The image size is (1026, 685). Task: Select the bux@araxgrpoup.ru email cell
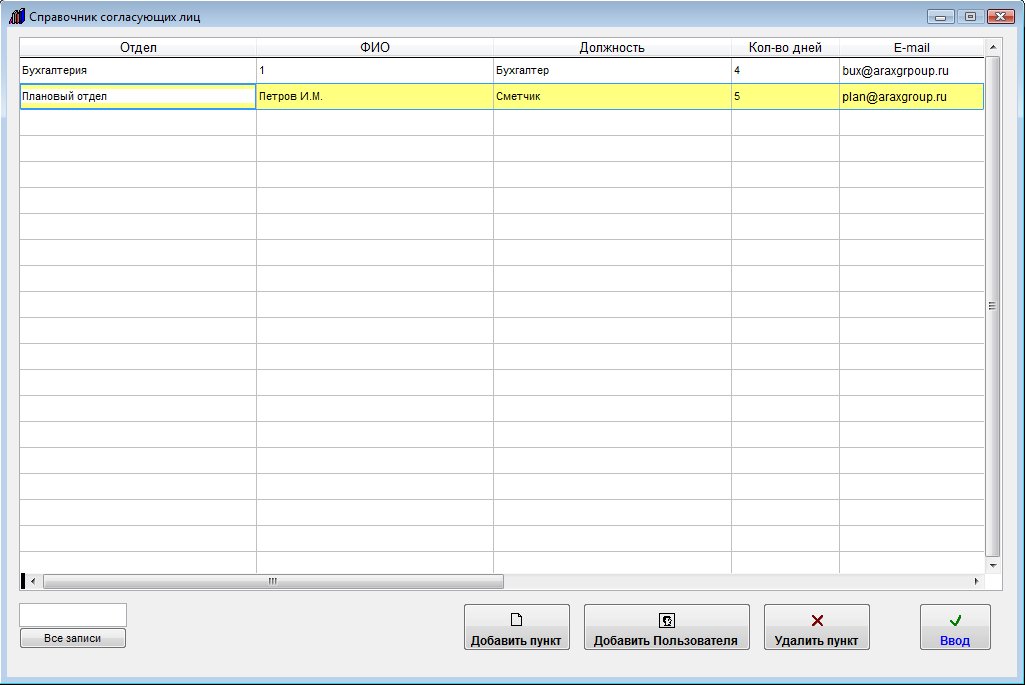click(911, 70)
